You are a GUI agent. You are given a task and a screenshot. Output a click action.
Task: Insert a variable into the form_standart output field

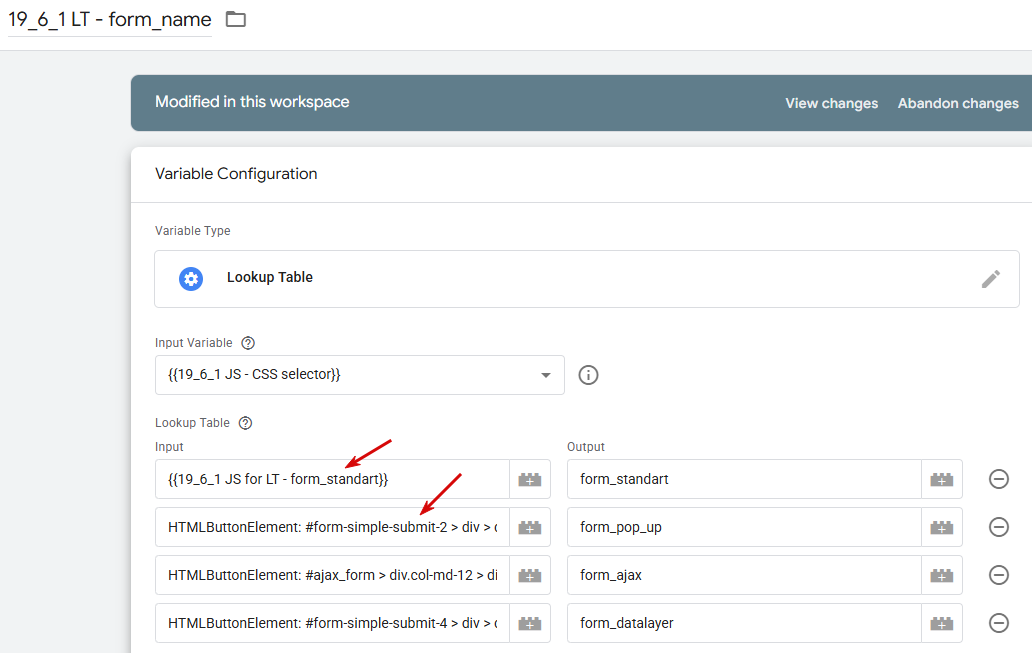942,479
